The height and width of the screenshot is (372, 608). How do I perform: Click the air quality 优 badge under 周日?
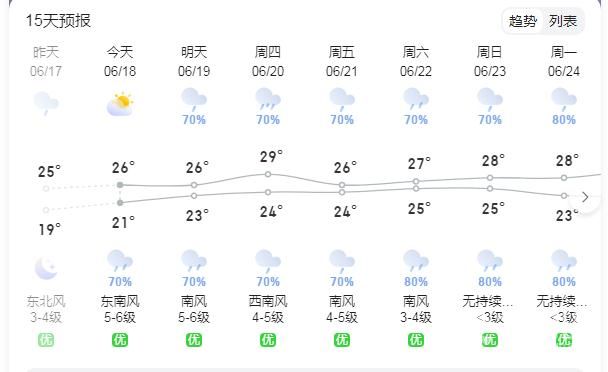[490, 340]
